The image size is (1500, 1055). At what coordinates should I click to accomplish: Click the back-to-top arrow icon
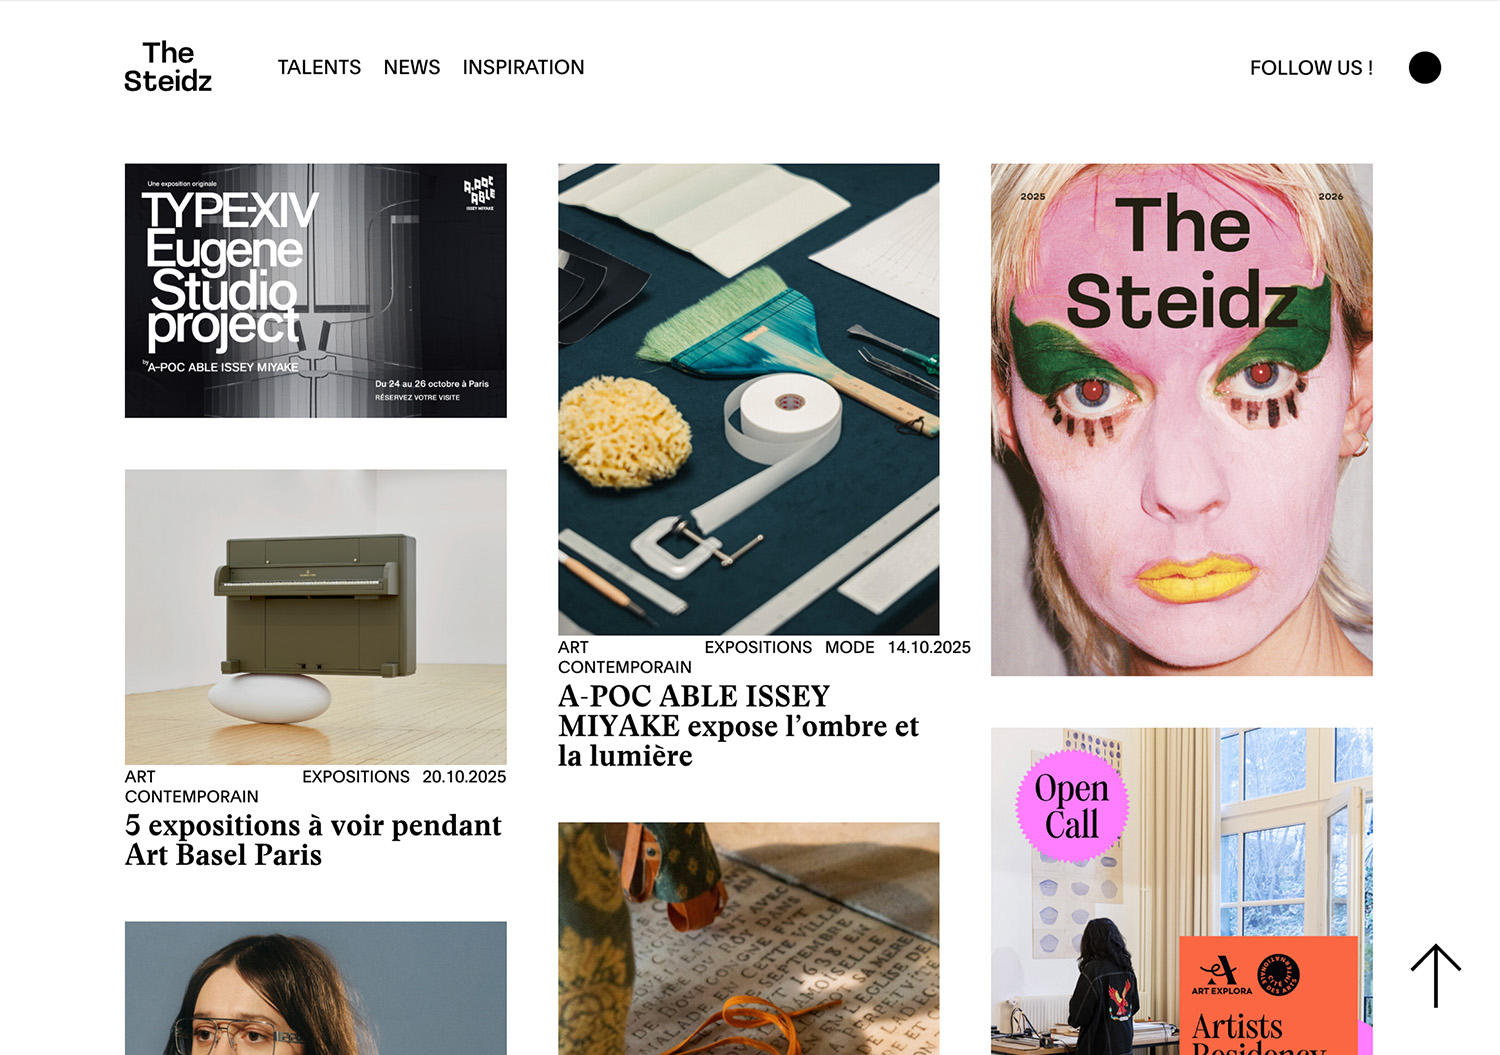point(1435,975)
